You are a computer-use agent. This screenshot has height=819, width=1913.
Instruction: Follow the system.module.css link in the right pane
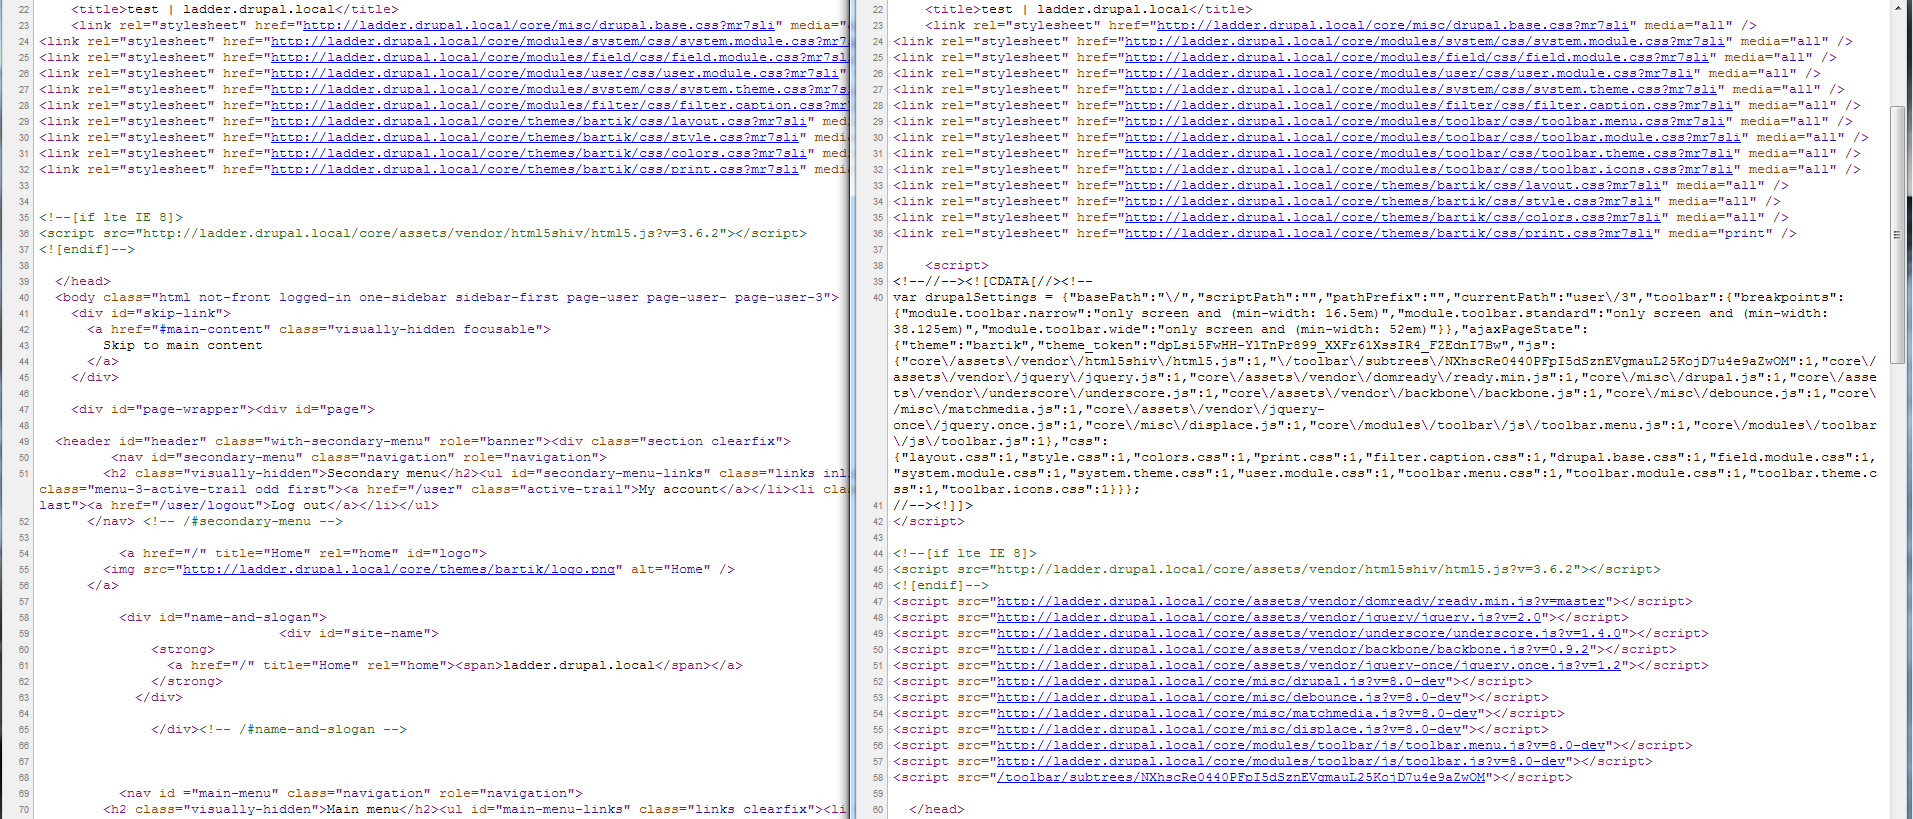(x=1425, y=41)
